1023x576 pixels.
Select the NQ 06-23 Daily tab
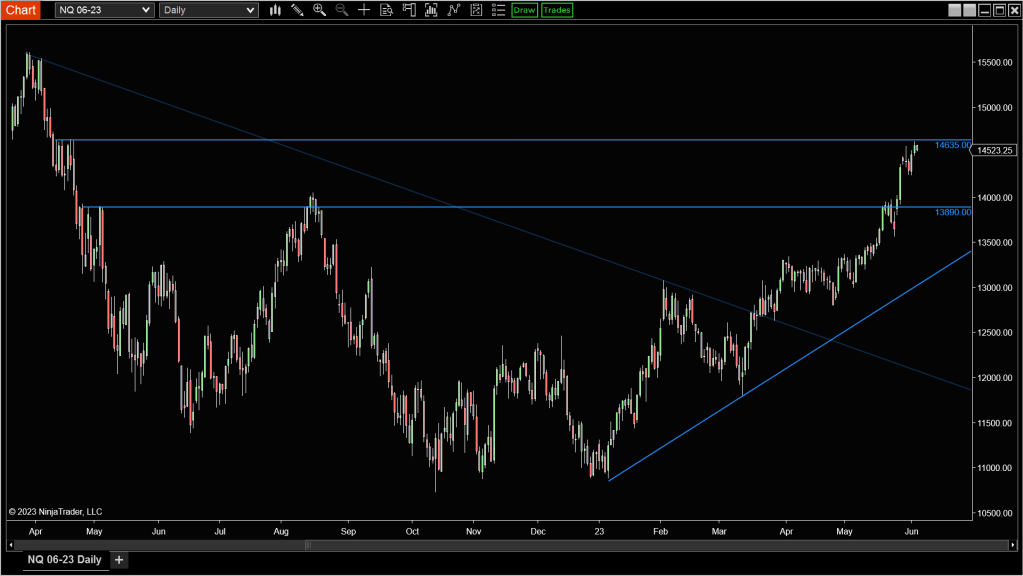pyautogui.click(x=64, y=560)
